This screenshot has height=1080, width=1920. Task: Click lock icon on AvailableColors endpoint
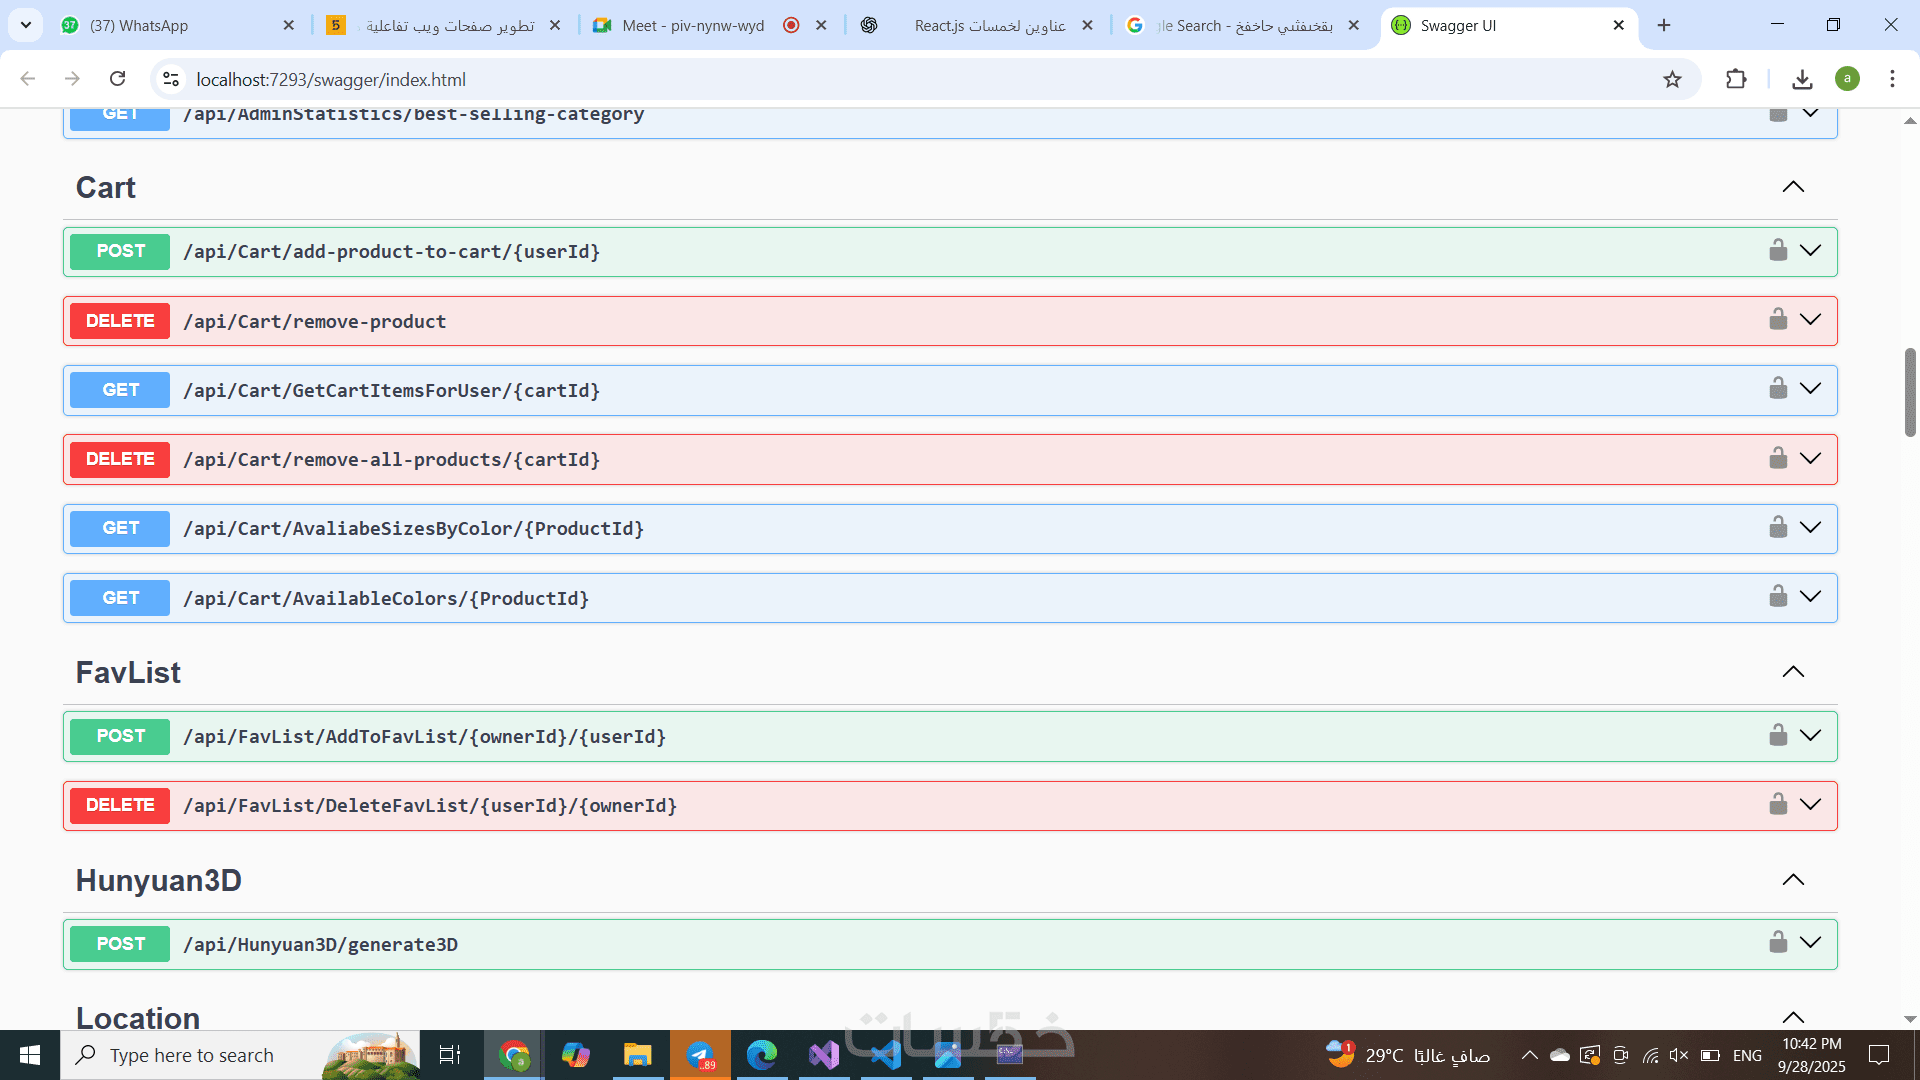tap(1778, 596)
